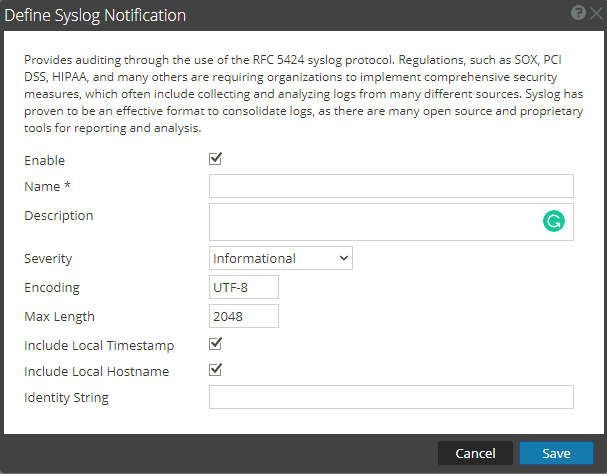
Task: Click the Include Local Timestamp label
Action: [x=99, y=346]
